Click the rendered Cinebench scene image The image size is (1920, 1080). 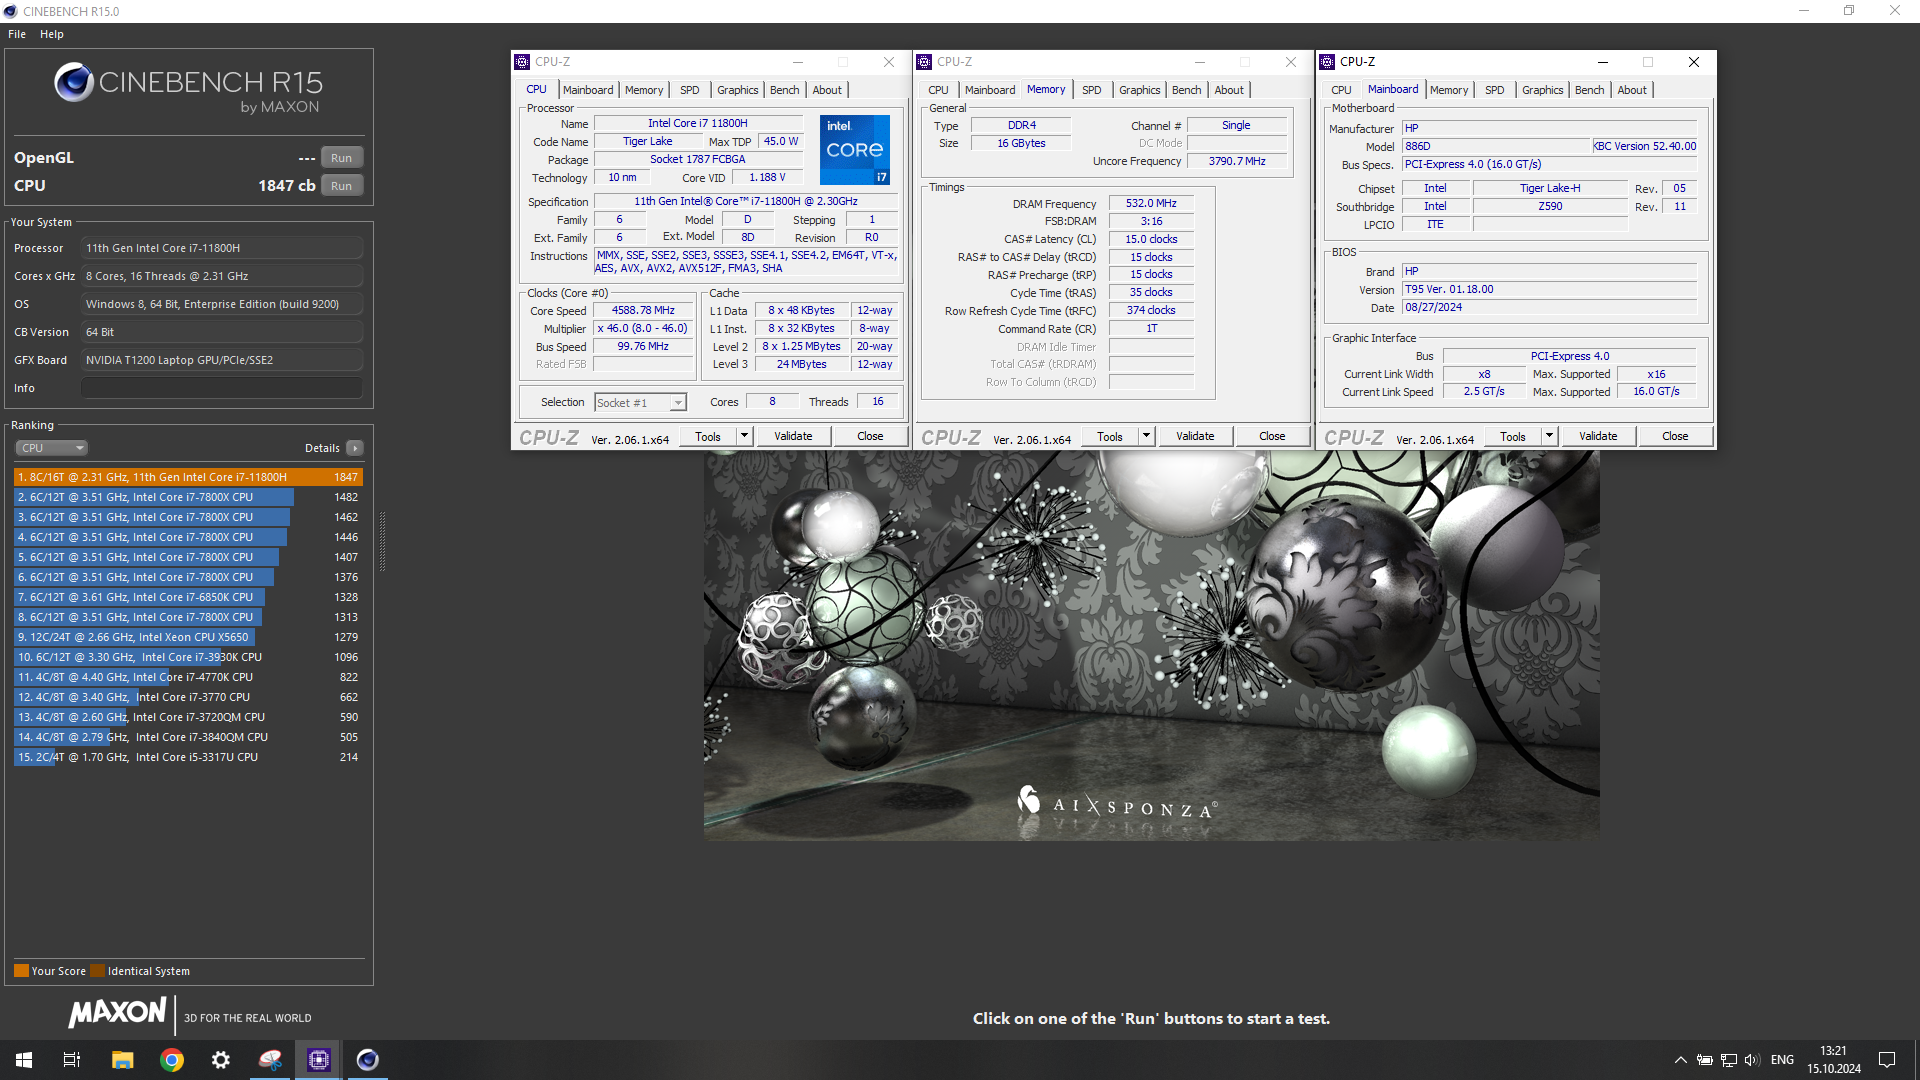pyautogui.click(x=1151, y=645)
